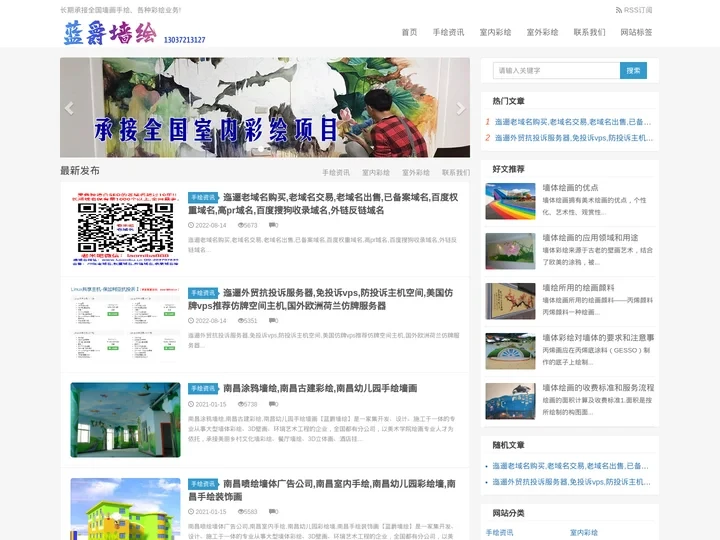Open article 南昌涂鸦墙绘,南昌古建彩绘

pos(320,388)
